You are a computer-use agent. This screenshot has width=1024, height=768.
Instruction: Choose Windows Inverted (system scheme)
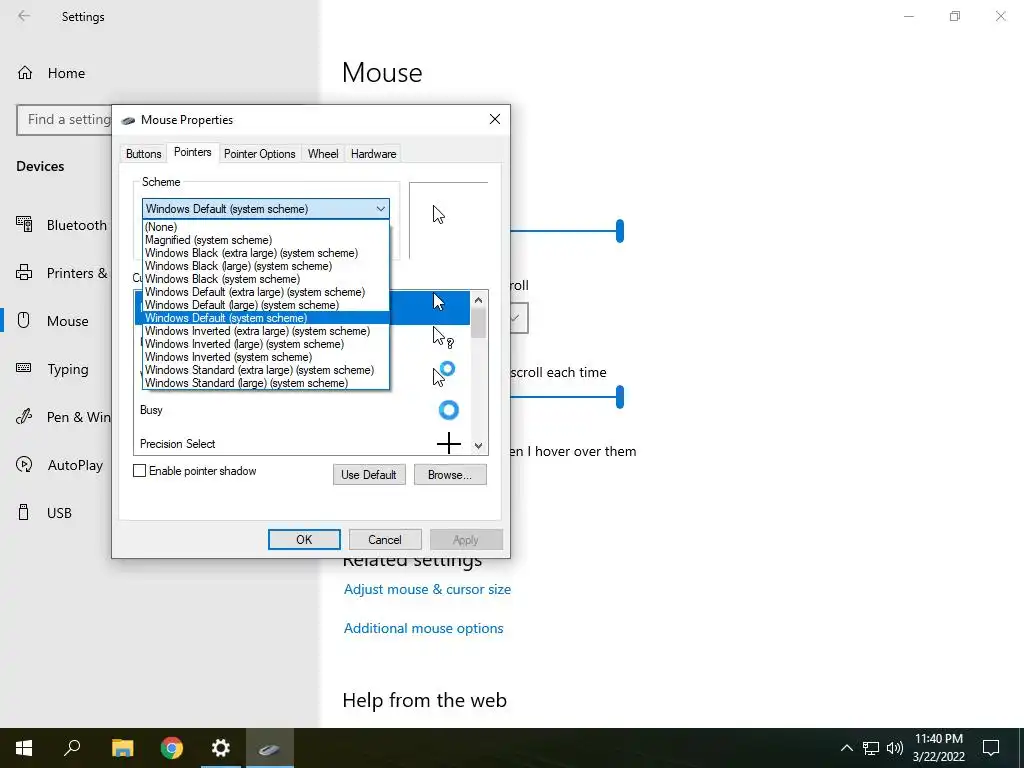266,357
